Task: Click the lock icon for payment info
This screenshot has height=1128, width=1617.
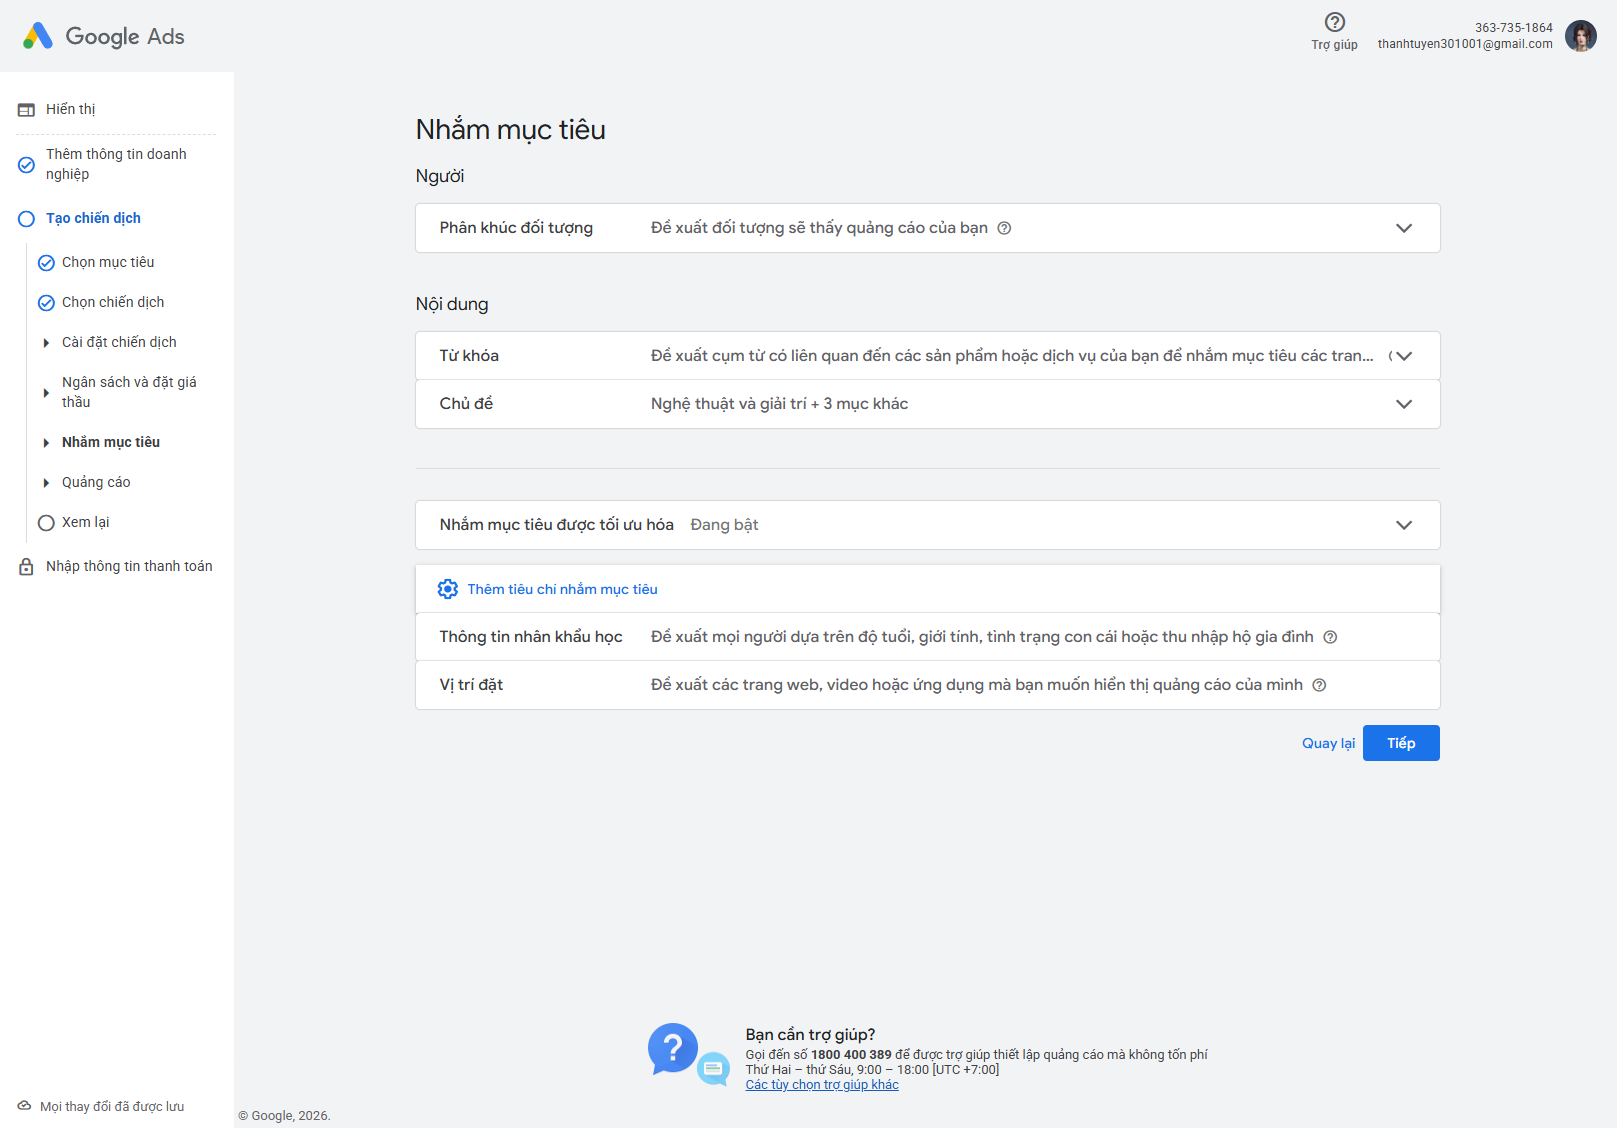Action: (x=26, y=567)
